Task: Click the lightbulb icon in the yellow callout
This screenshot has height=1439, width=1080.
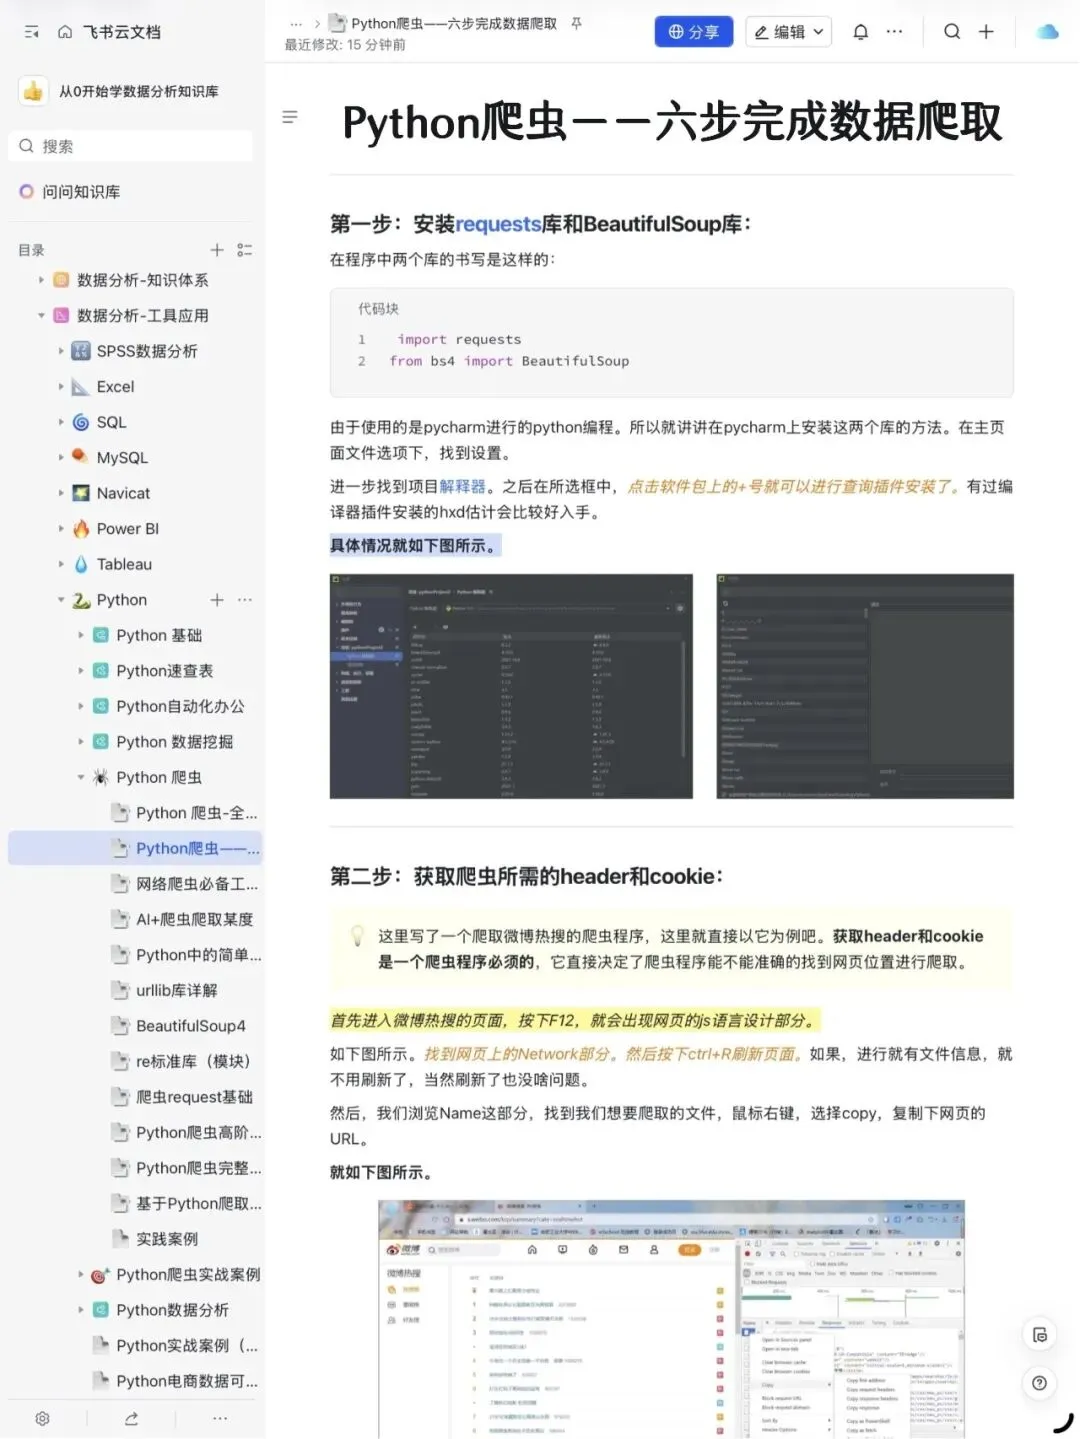Action: (x=357, y=936)
